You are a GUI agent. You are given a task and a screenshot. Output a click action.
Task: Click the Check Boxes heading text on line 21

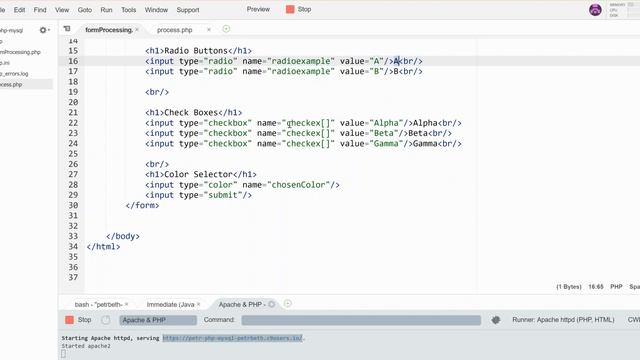(191, 113)
